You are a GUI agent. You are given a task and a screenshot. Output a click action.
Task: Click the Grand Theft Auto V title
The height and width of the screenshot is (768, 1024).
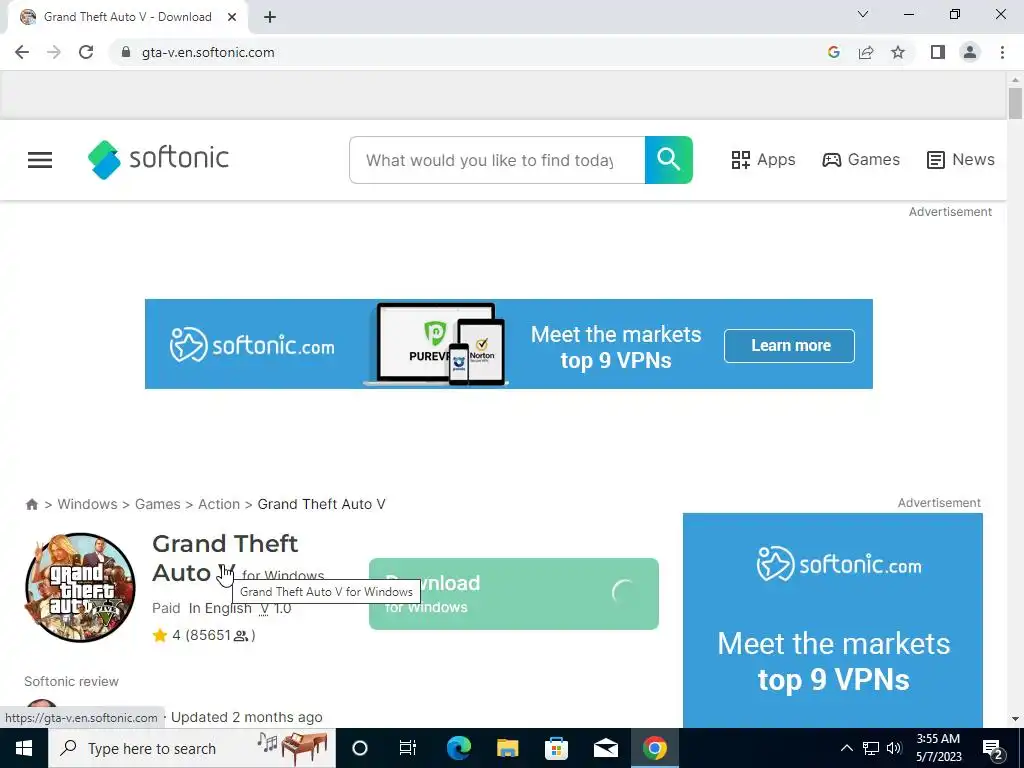(225, 558)
